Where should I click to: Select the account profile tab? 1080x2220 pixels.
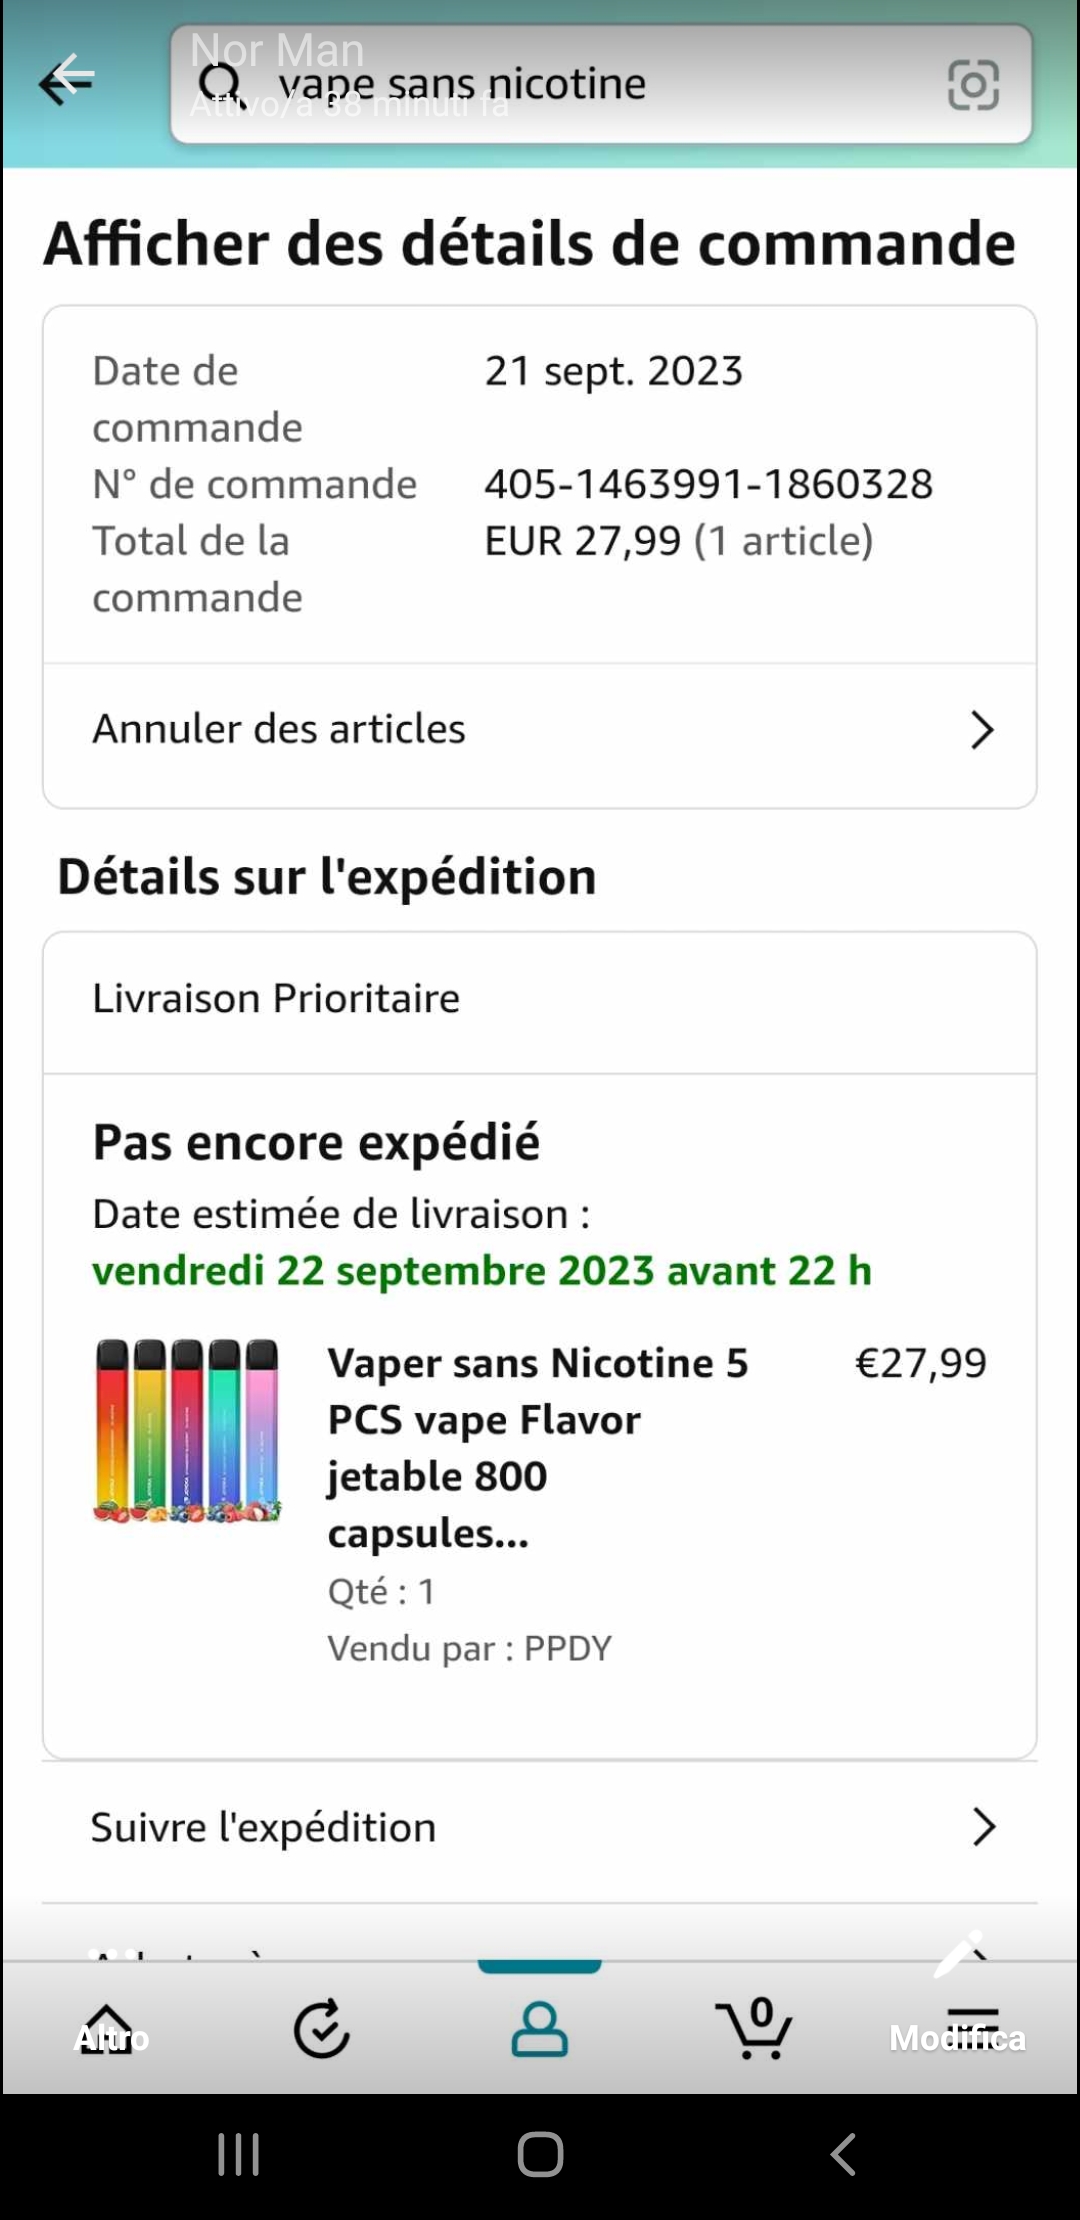[540, 2030]
